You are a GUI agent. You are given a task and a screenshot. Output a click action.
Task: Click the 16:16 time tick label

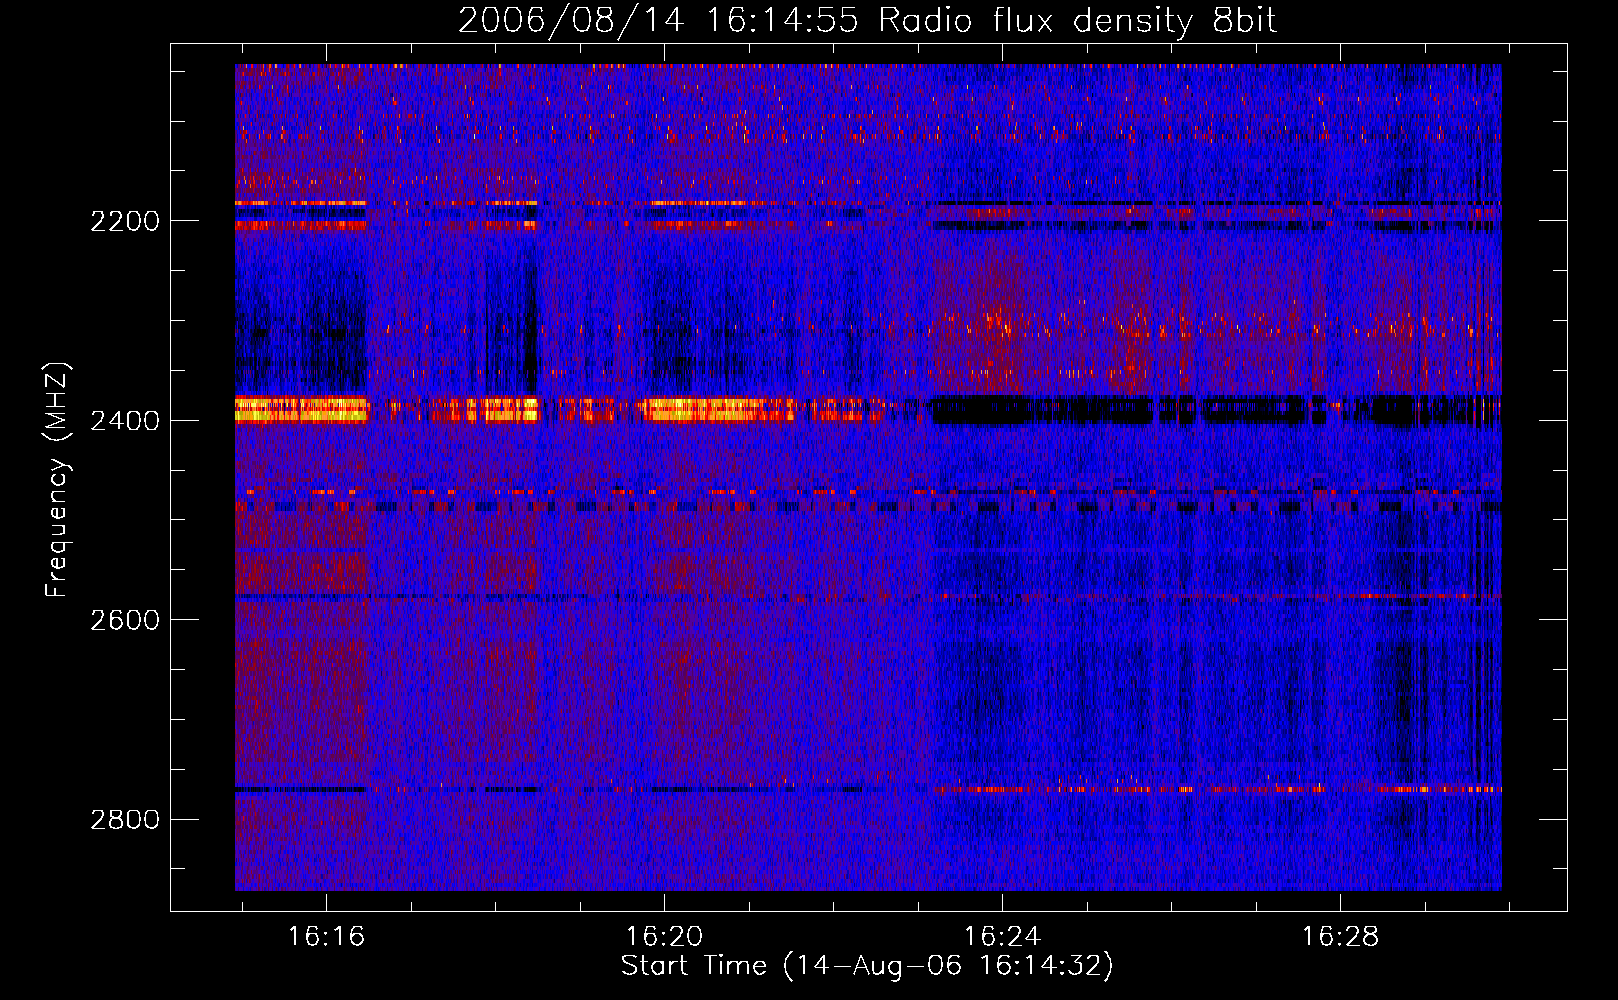click(326, 937)
